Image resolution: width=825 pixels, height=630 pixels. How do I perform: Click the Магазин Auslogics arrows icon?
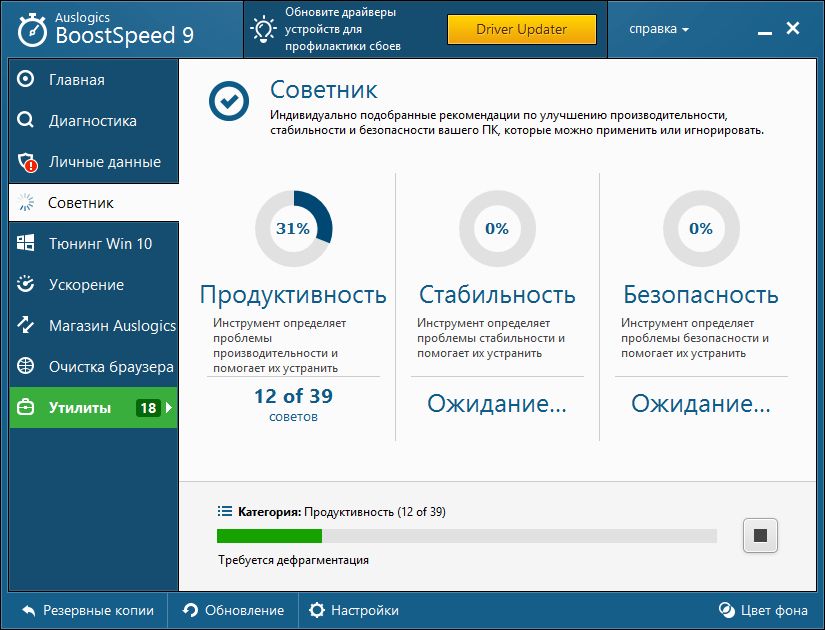click(25, 325)
